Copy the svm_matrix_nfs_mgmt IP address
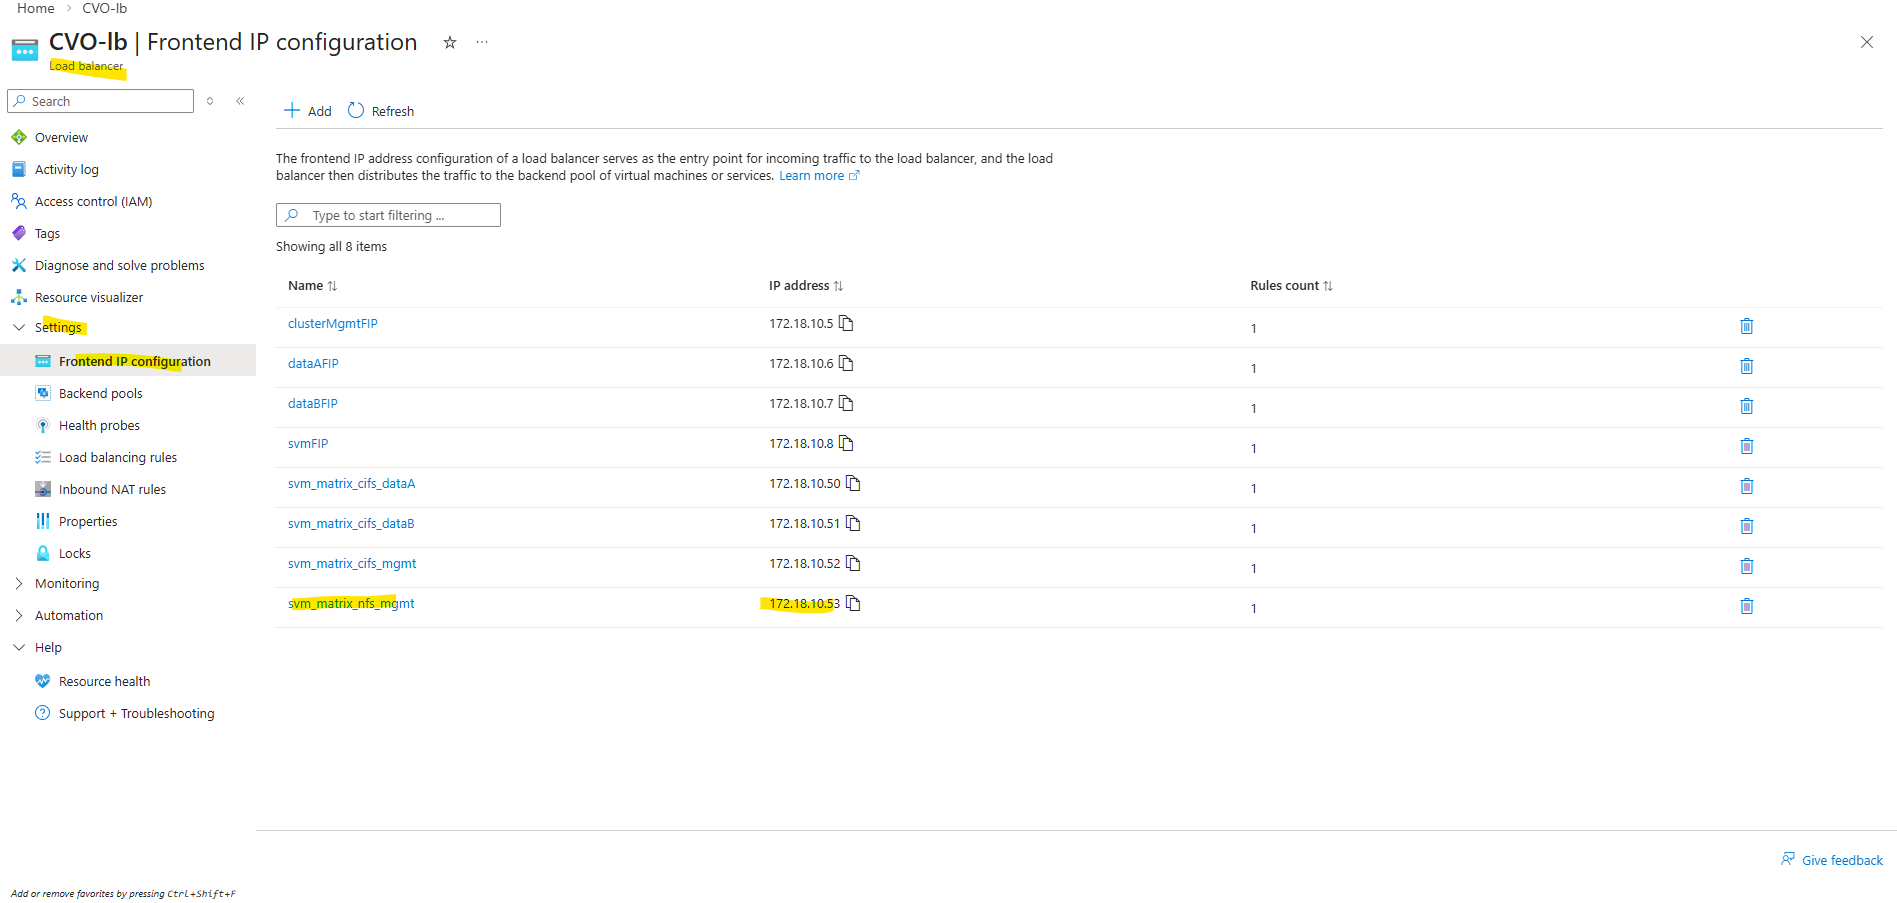 (853, 603)
